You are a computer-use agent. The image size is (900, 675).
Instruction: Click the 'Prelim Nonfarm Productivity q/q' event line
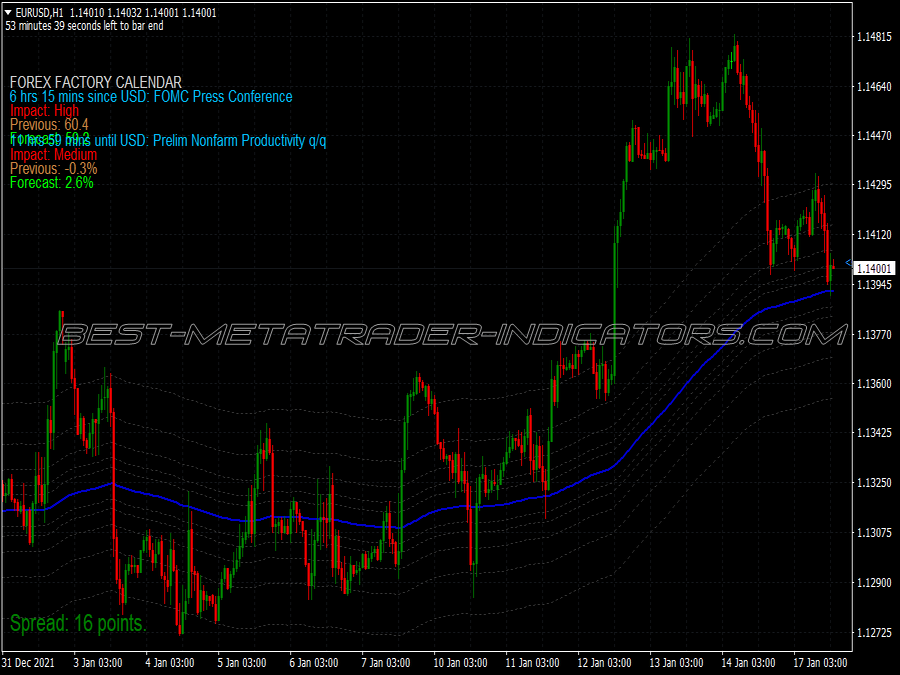168,141
